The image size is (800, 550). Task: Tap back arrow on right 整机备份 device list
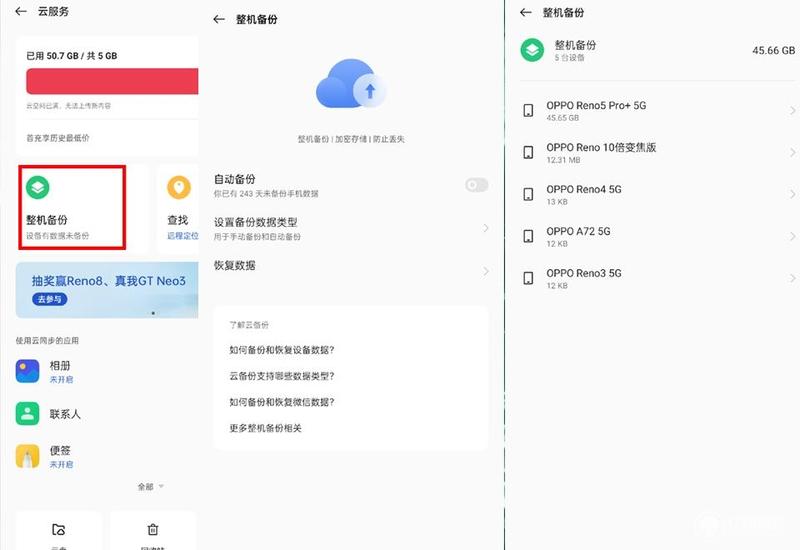click(526, 12)
